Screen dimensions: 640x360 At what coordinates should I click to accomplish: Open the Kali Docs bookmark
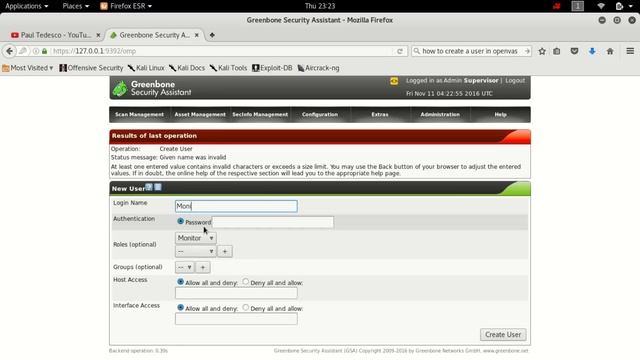187,68
